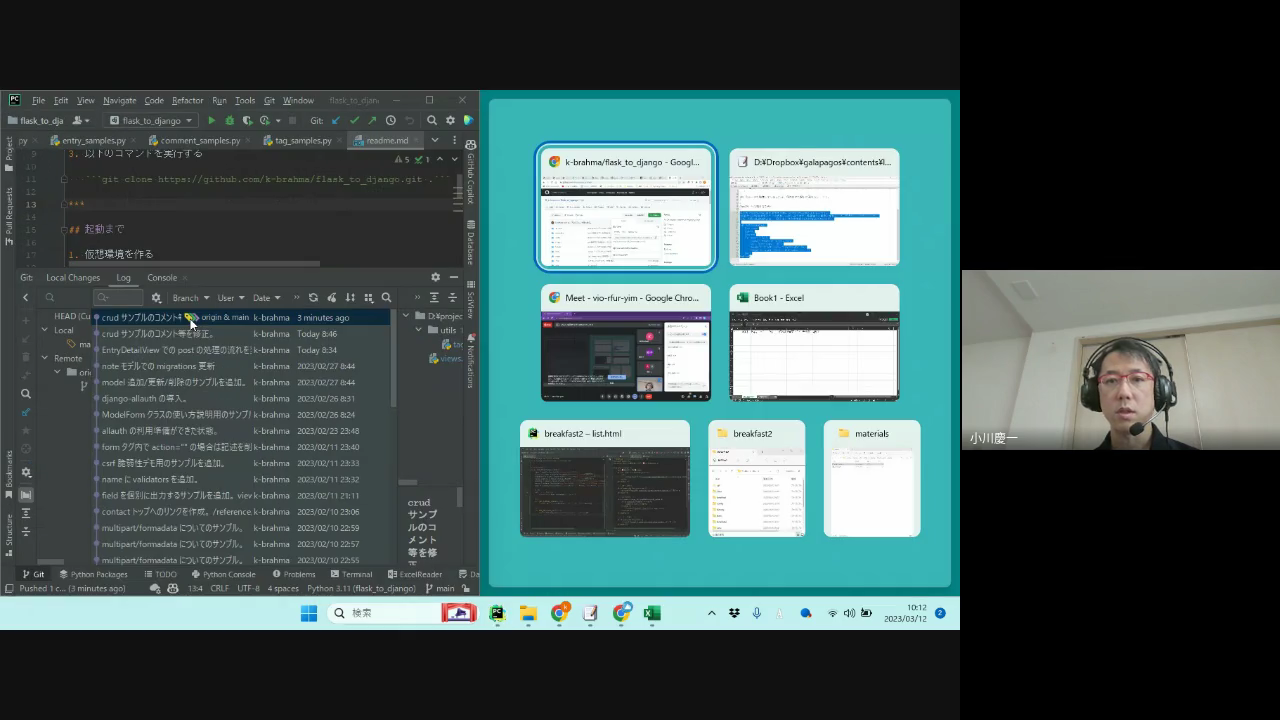
Task: Open IDE settings gear in main toolbar
Action: point(450,121)
